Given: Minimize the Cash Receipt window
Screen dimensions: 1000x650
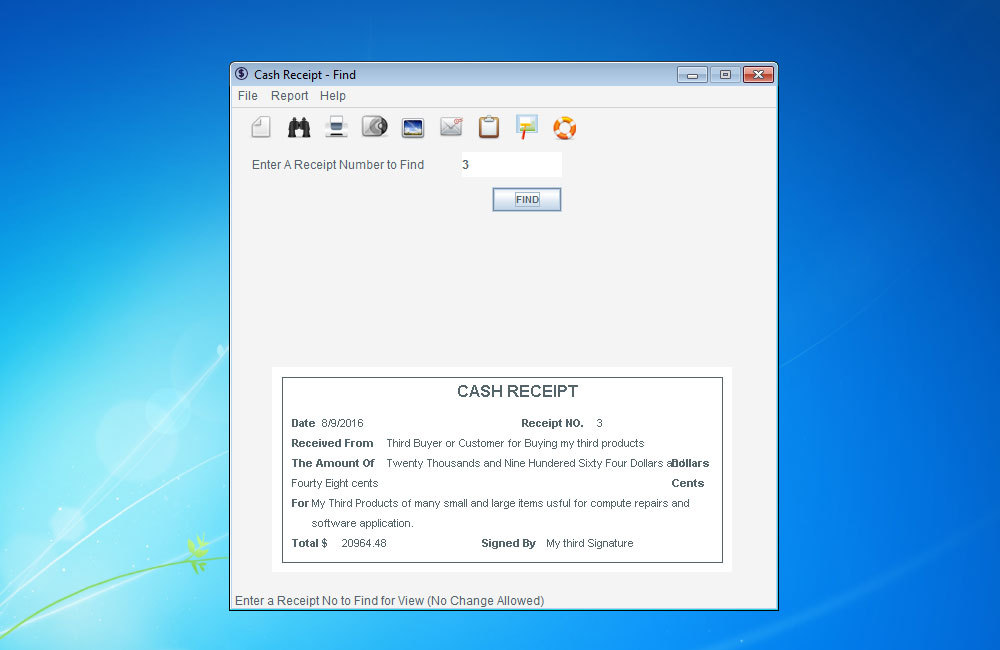Looking at the screenshot, I should (x=692, y=75).
